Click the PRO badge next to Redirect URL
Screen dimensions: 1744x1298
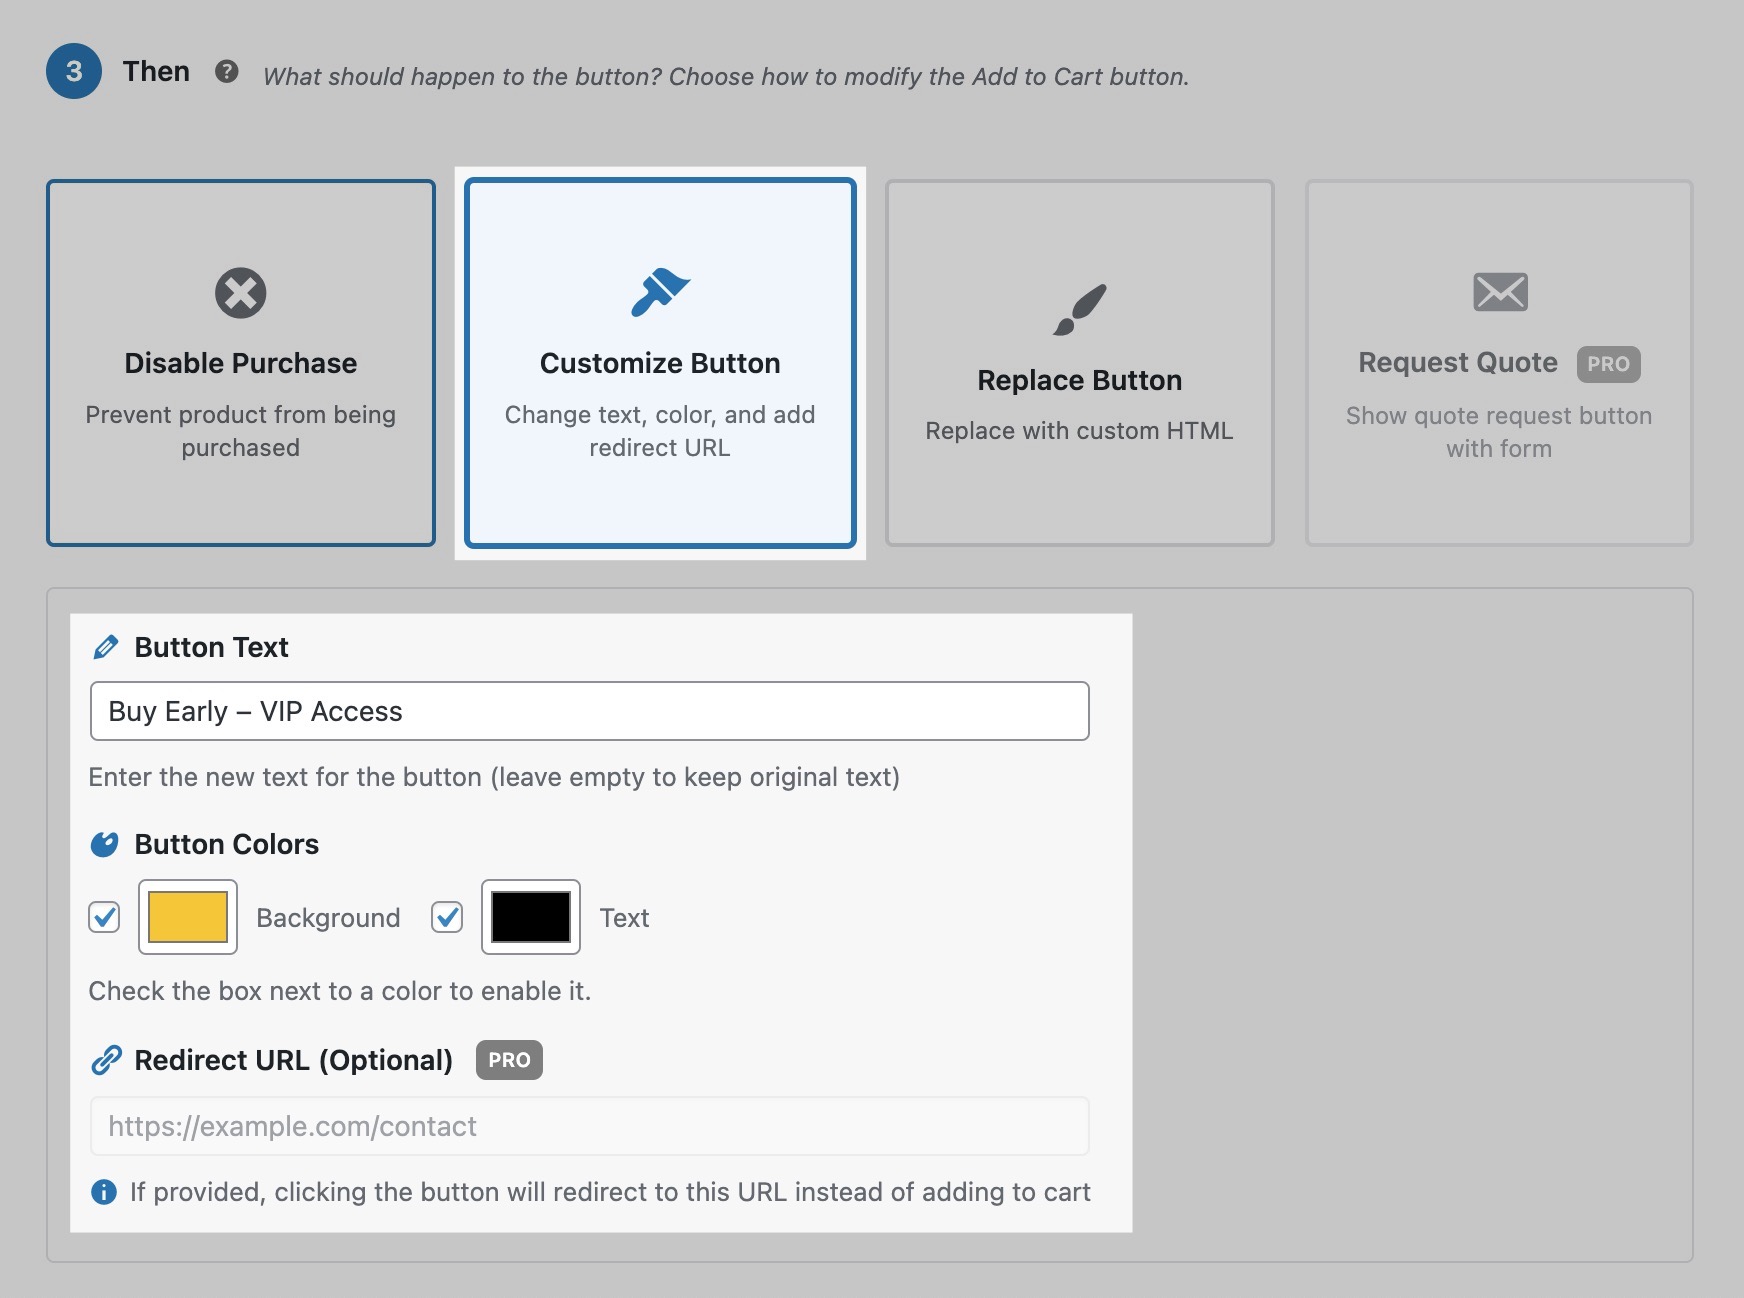(509, 1060)
